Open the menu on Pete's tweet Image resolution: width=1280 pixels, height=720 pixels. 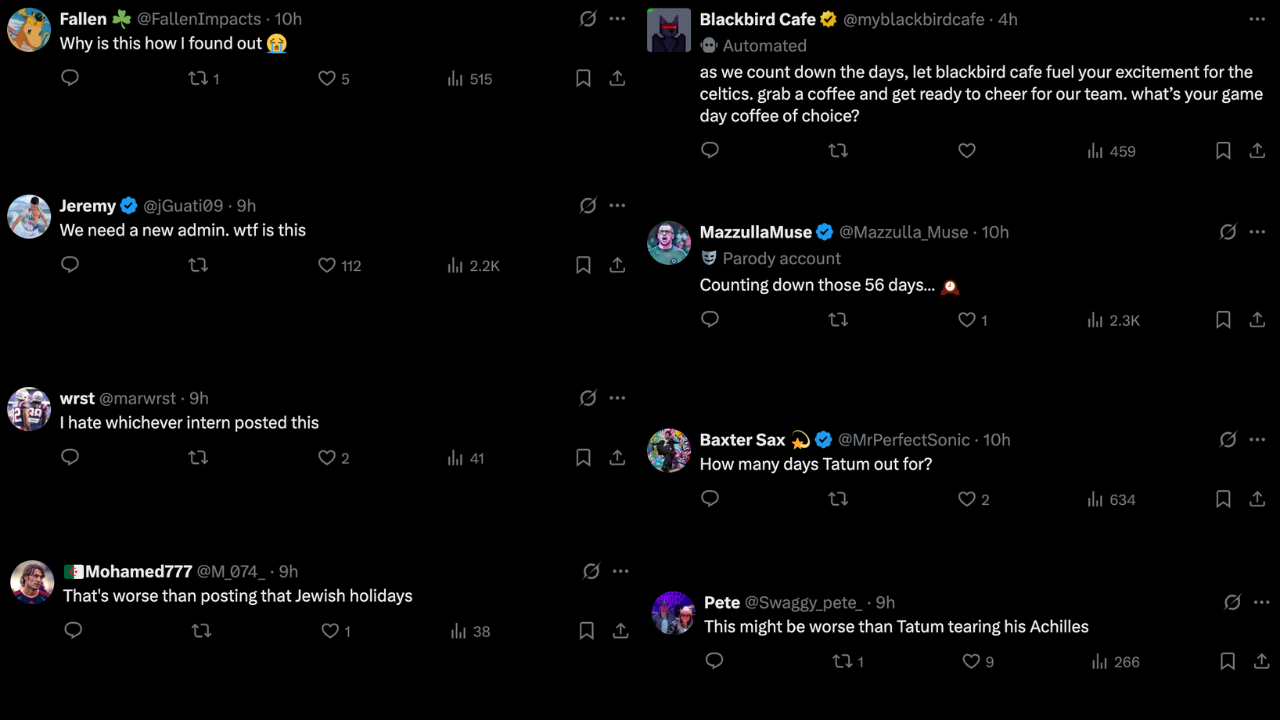(1261, 601)
